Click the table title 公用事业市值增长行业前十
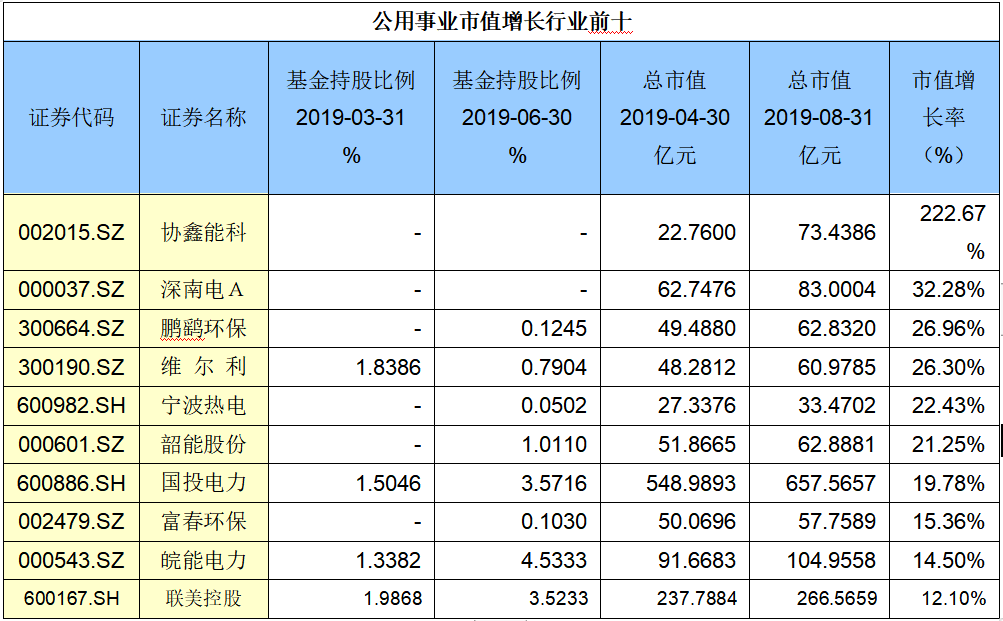 click(502, 22)
